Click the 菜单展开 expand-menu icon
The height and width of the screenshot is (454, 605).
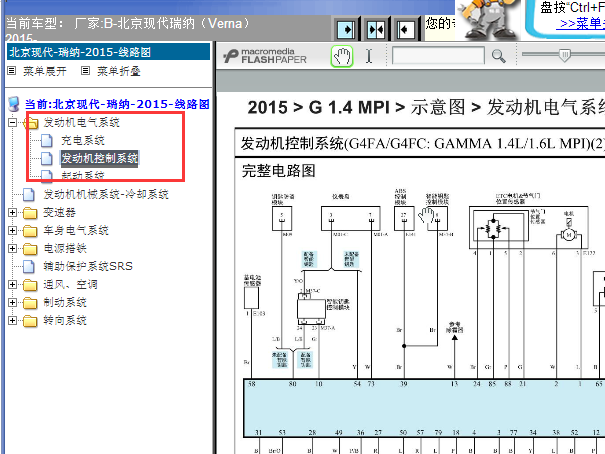12,71
